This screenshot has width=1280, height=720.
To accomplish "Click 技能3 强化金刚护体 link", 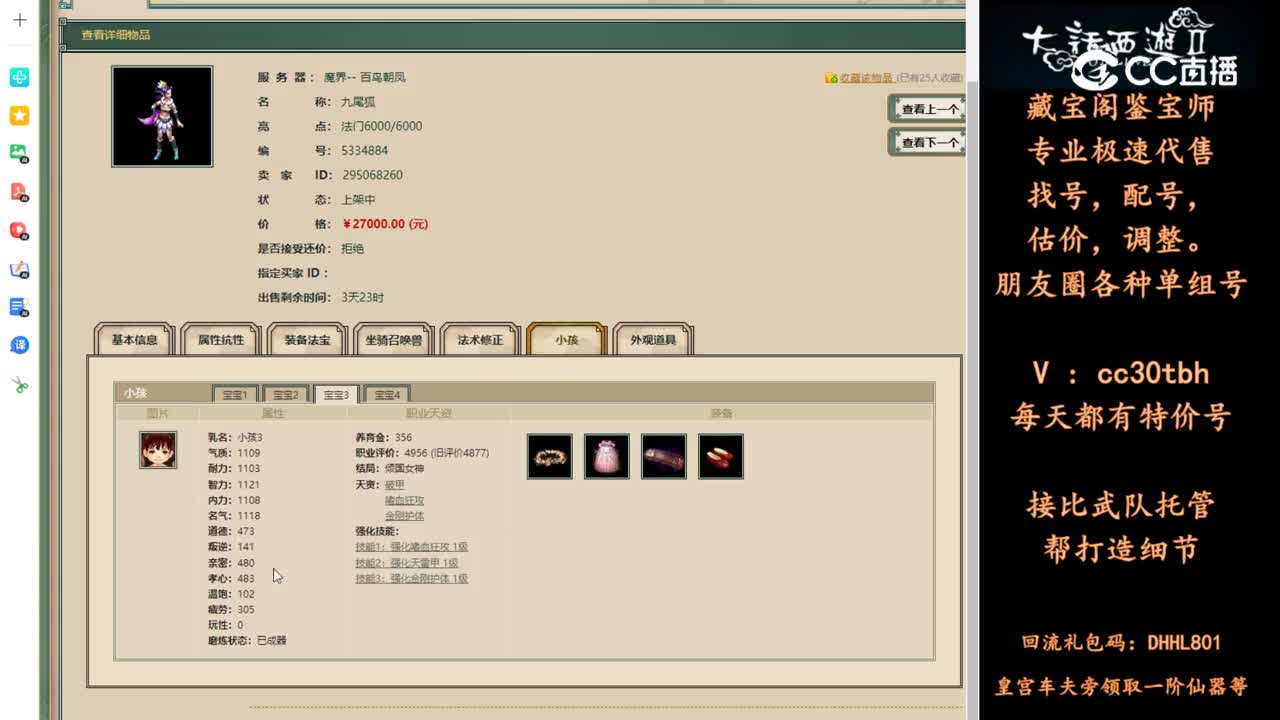I will 412,579.
